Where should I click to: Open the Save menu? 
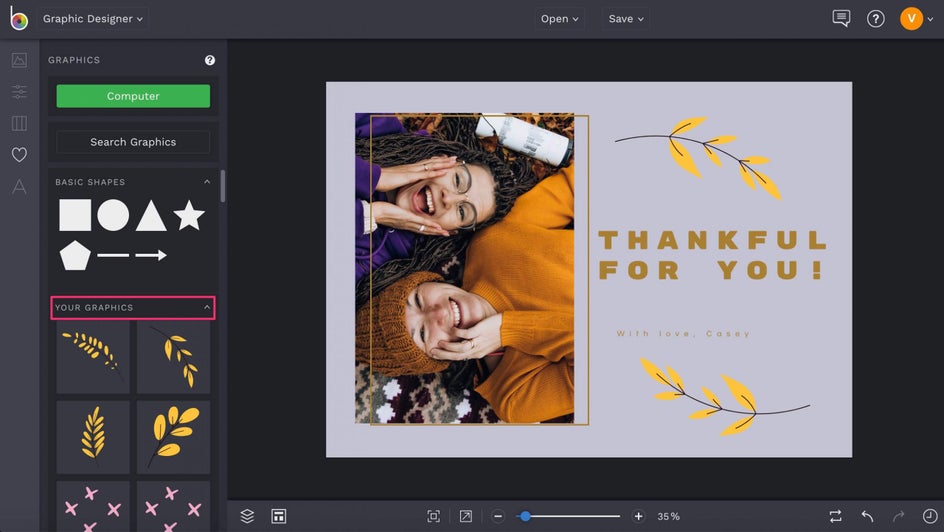point(626,19)
